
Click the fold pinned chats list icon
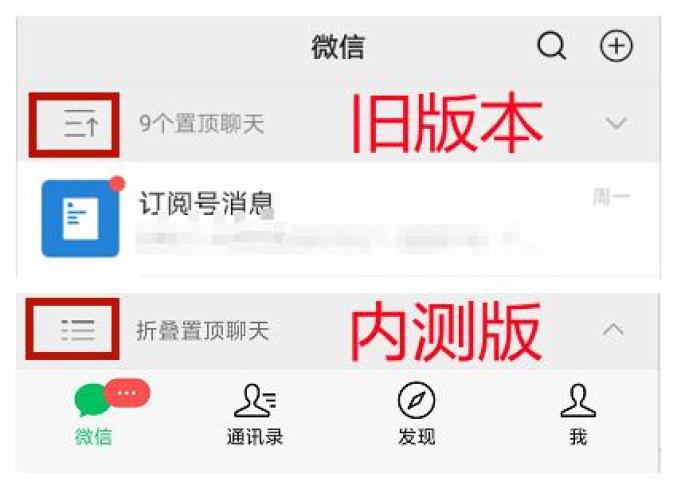point(78,330)
